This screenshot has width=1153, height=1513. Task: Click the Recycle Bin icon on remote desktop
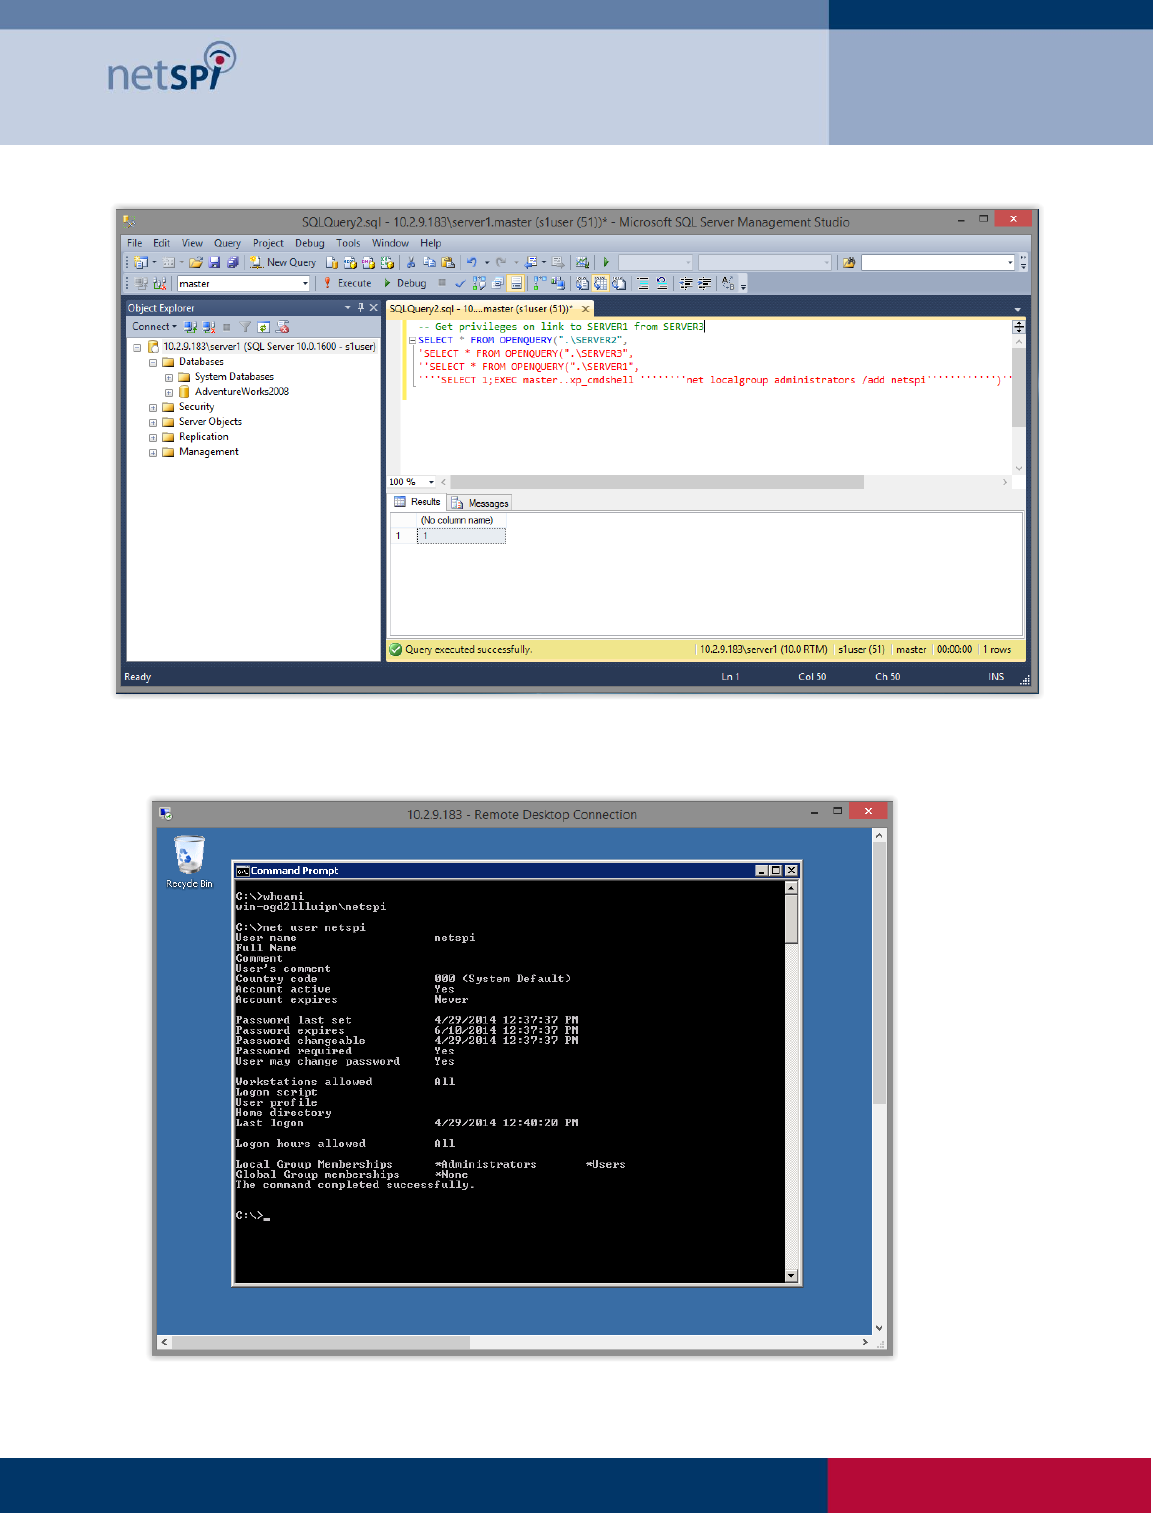coord(189,862)
